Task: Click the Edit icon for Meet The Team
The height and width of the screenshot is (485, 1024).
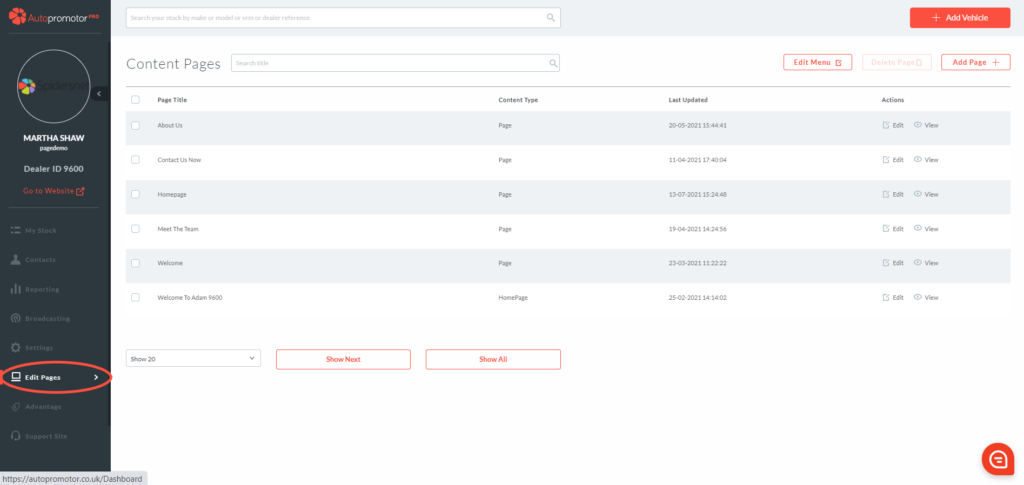Action: 885,229
